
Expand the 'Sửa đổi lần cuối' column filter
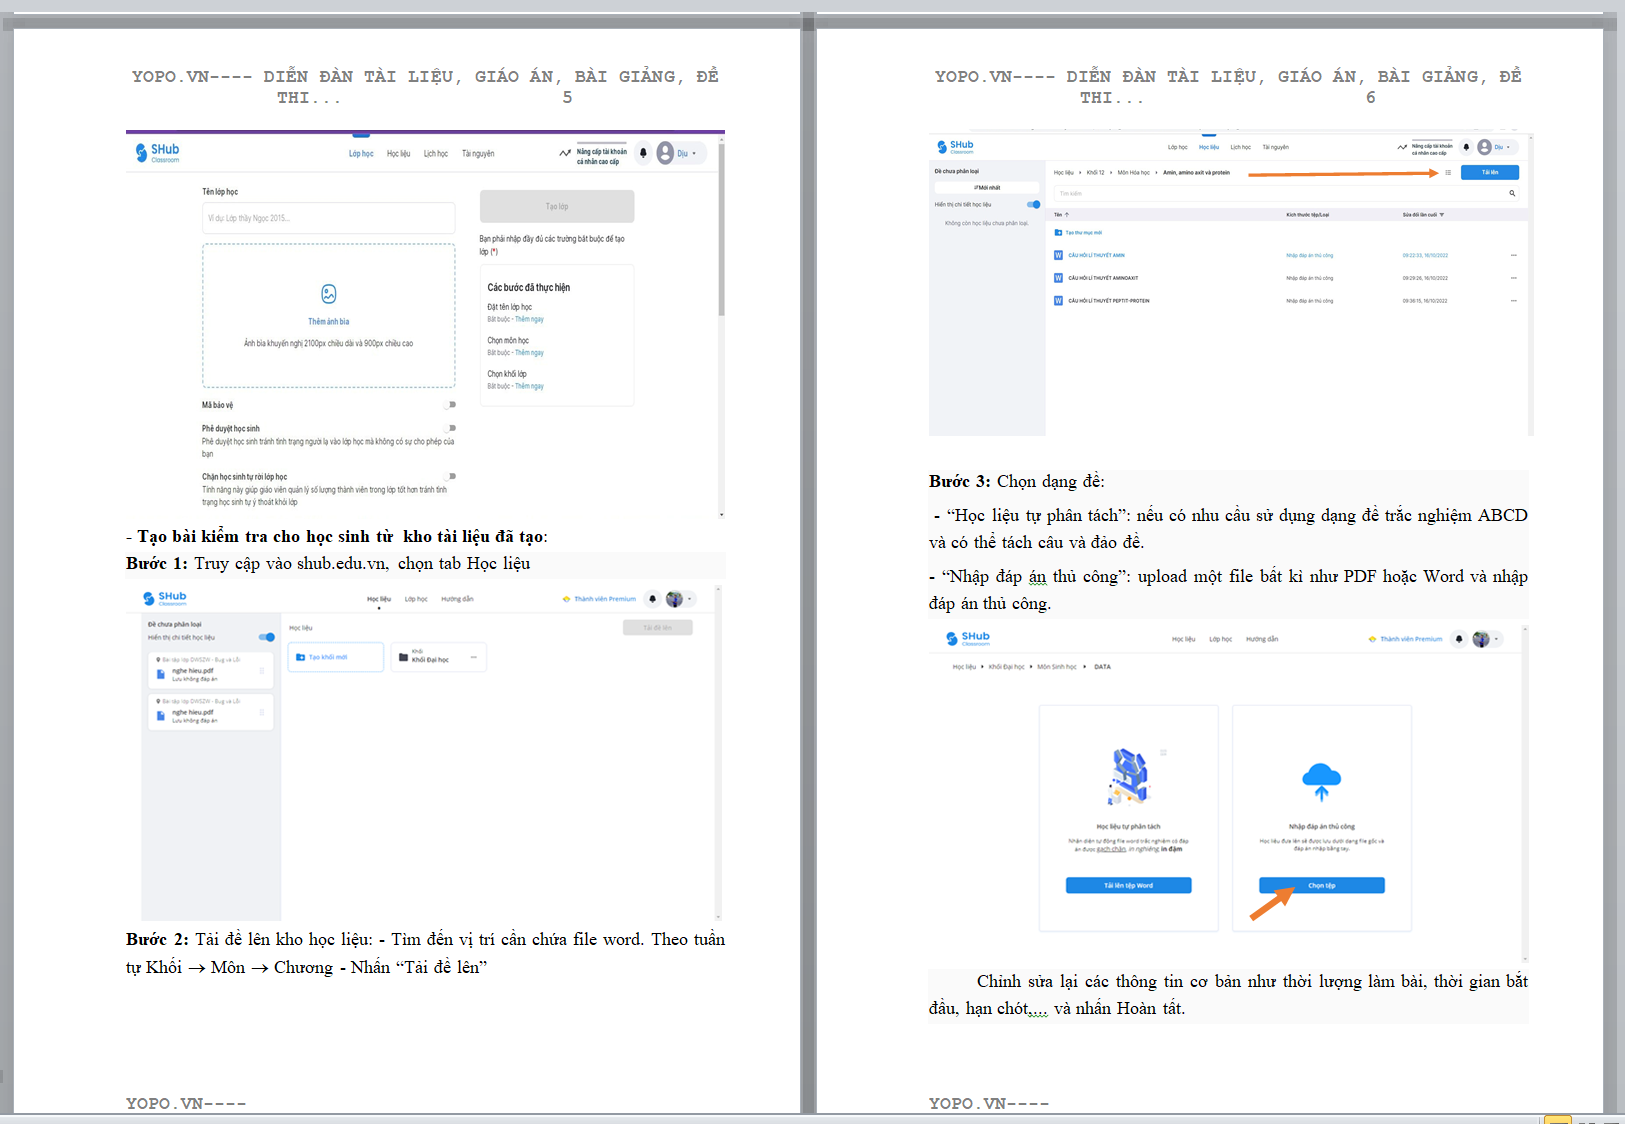pos(1441,215)
